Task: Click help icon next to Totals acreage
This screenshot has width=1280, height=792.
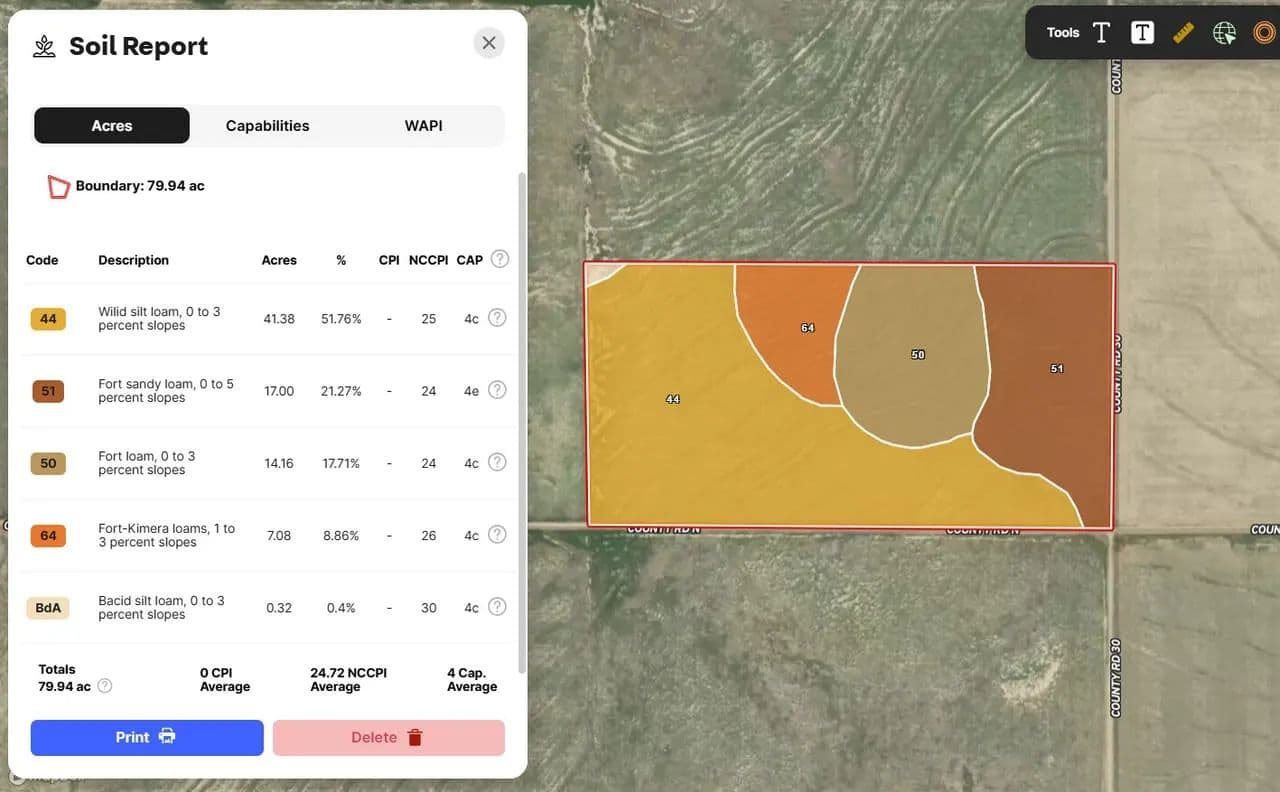Action: tap(105, 686)
